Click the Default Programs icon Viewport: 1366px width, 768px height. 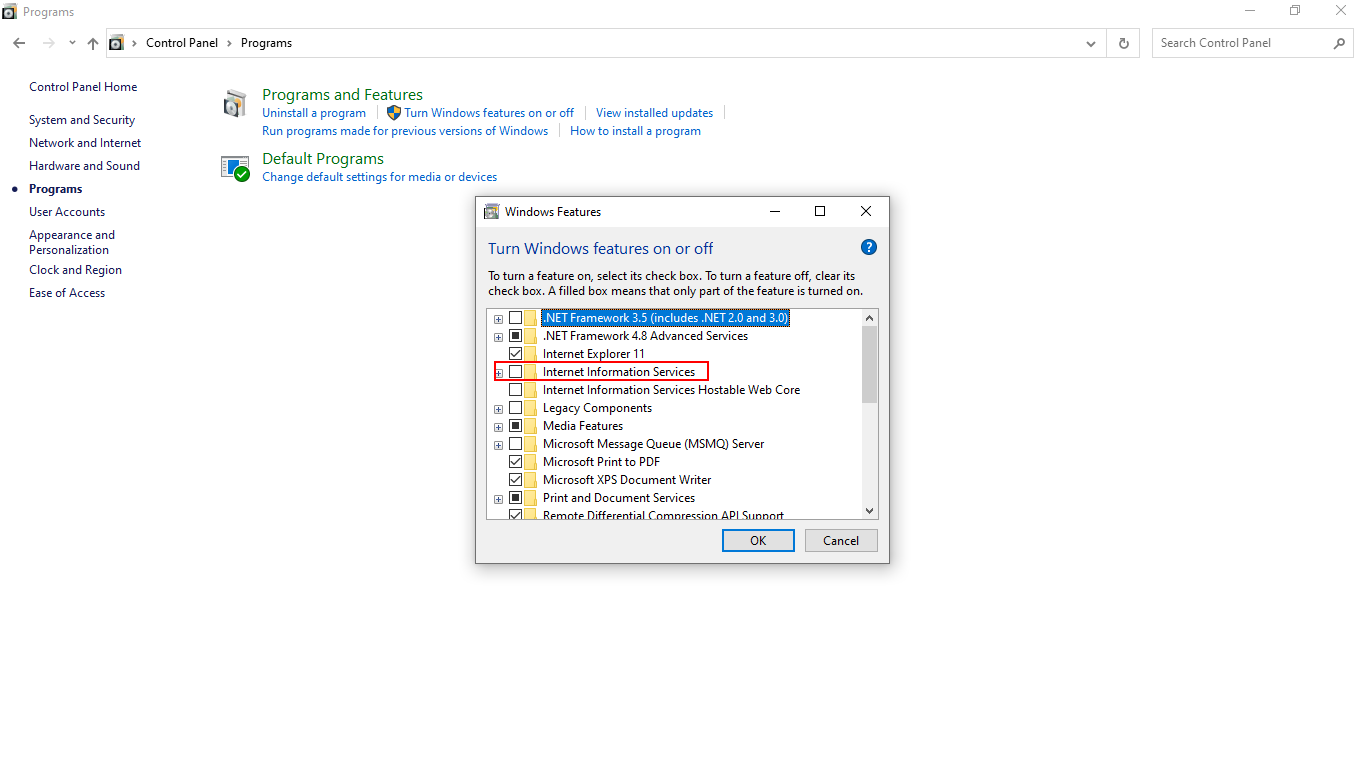tap(235, 168)
